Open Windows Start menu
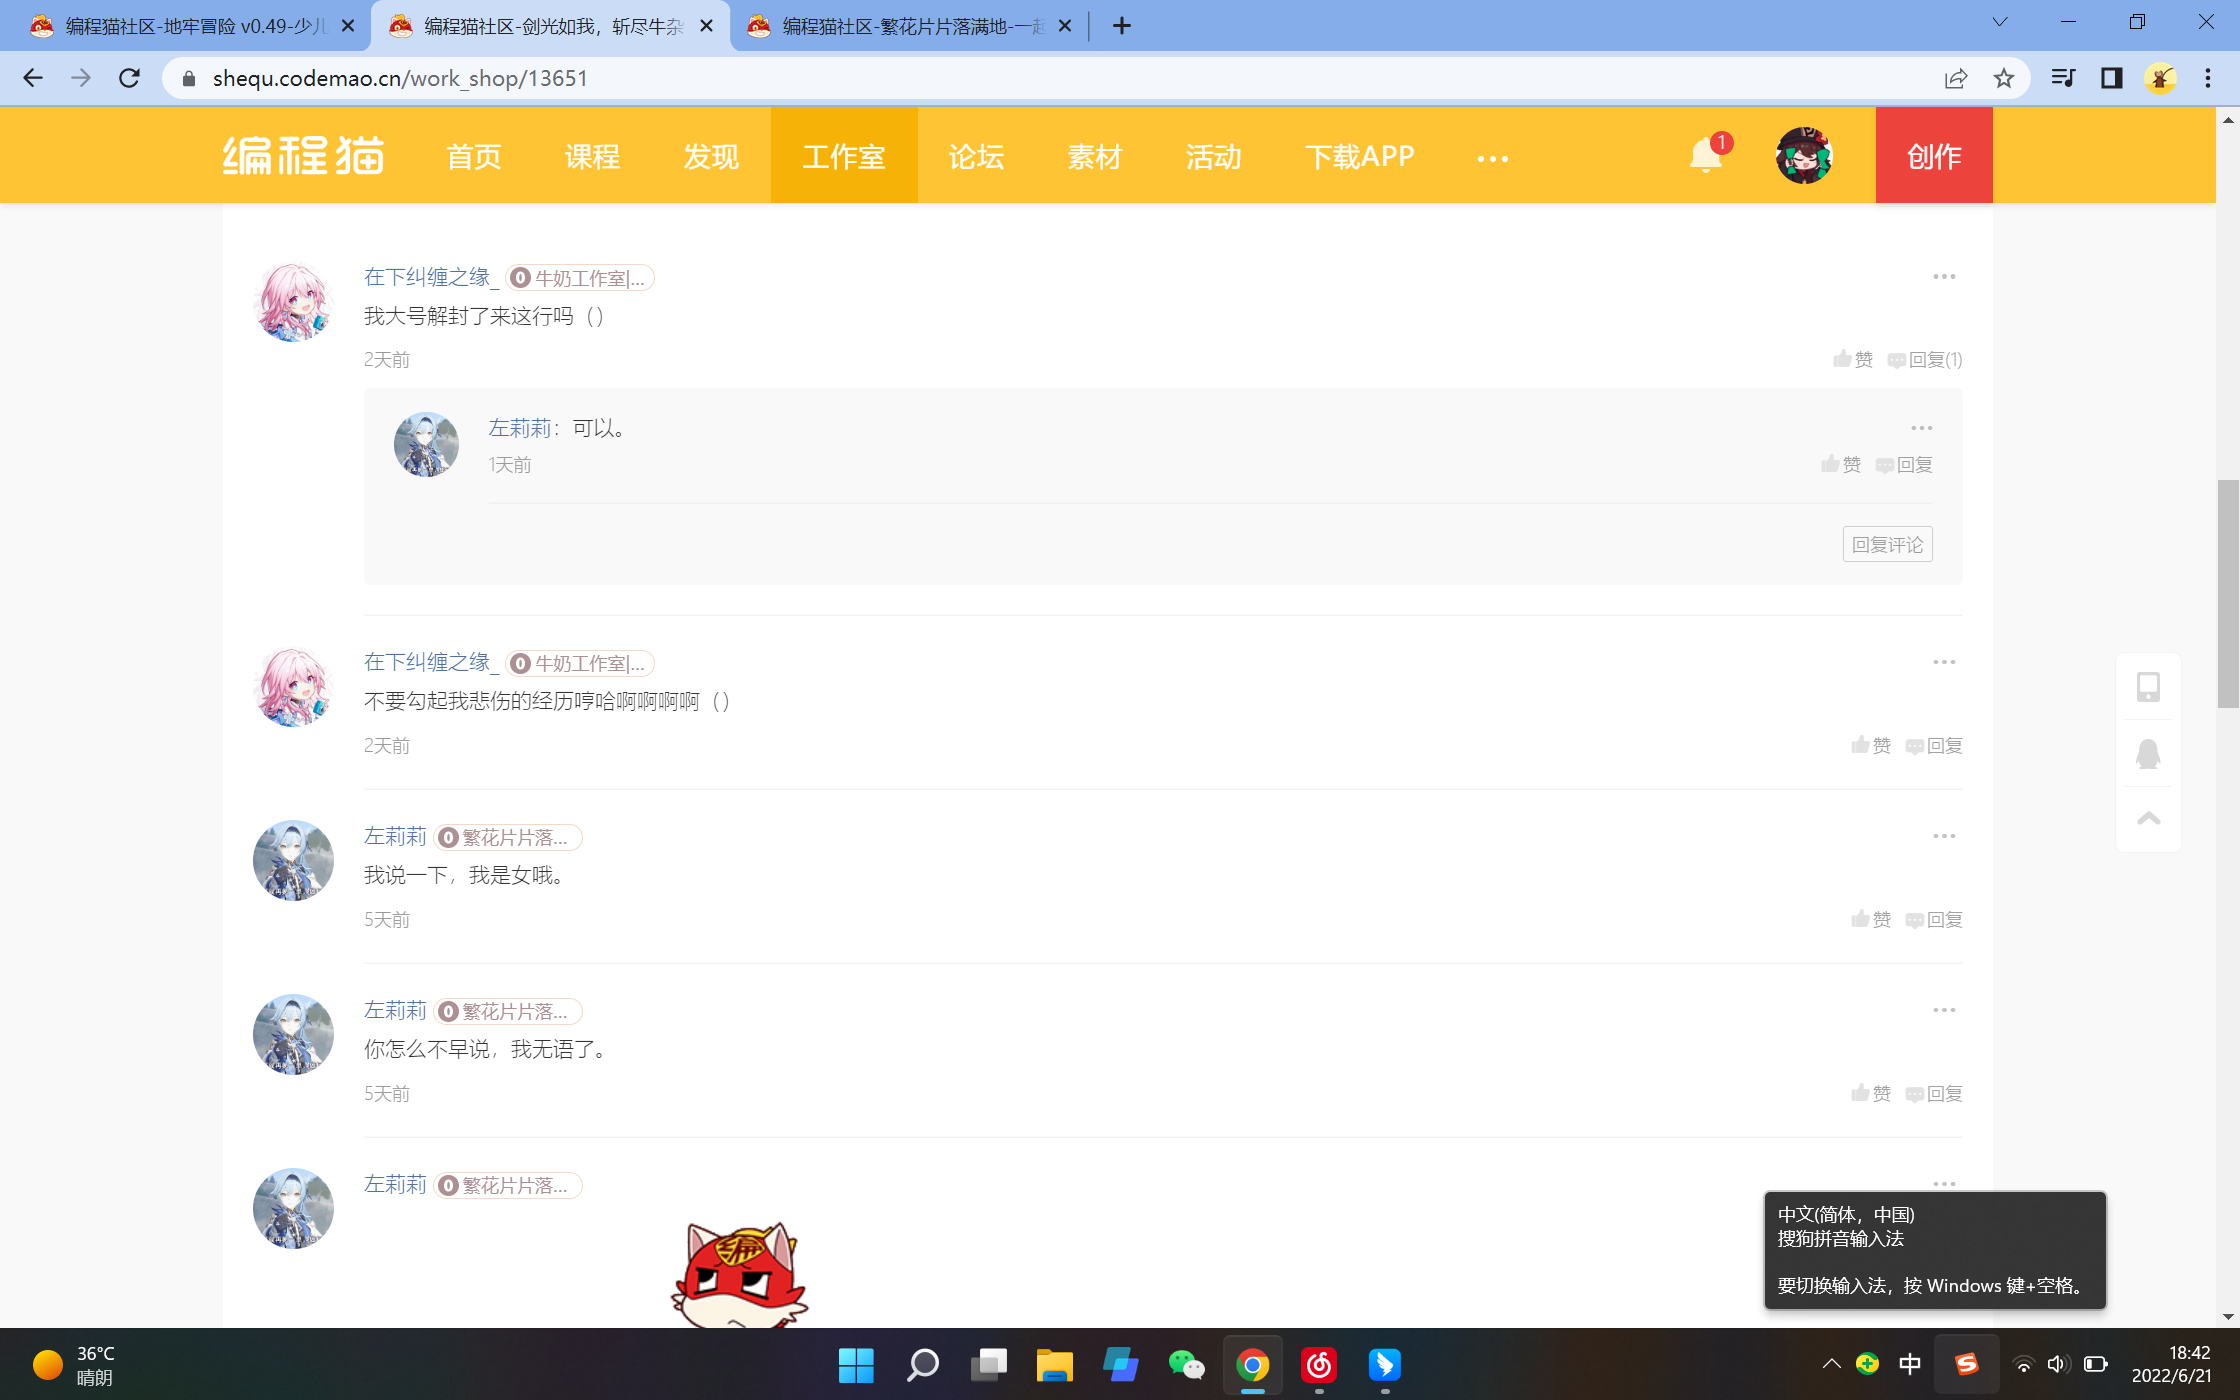 click(x=856, y=1365)
